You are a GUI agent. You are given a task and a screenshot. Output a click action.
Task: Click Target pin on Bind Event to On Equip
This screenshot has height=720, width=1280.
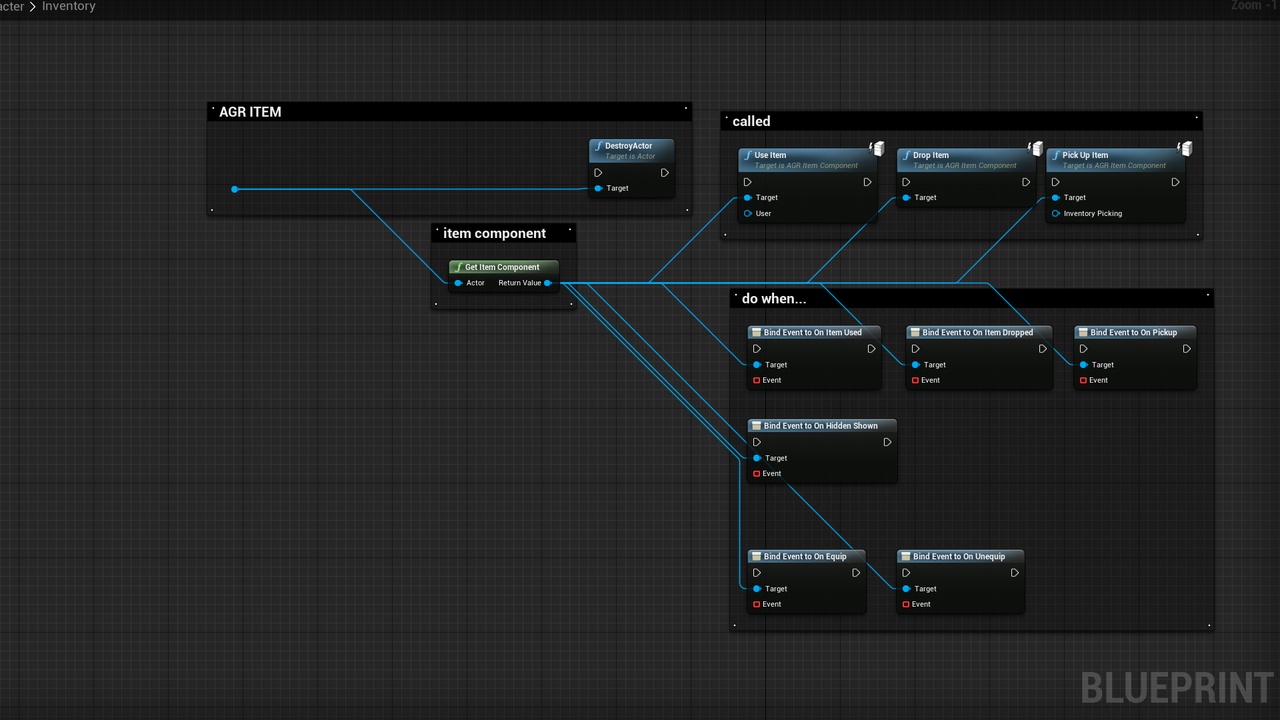pos(757,589)
